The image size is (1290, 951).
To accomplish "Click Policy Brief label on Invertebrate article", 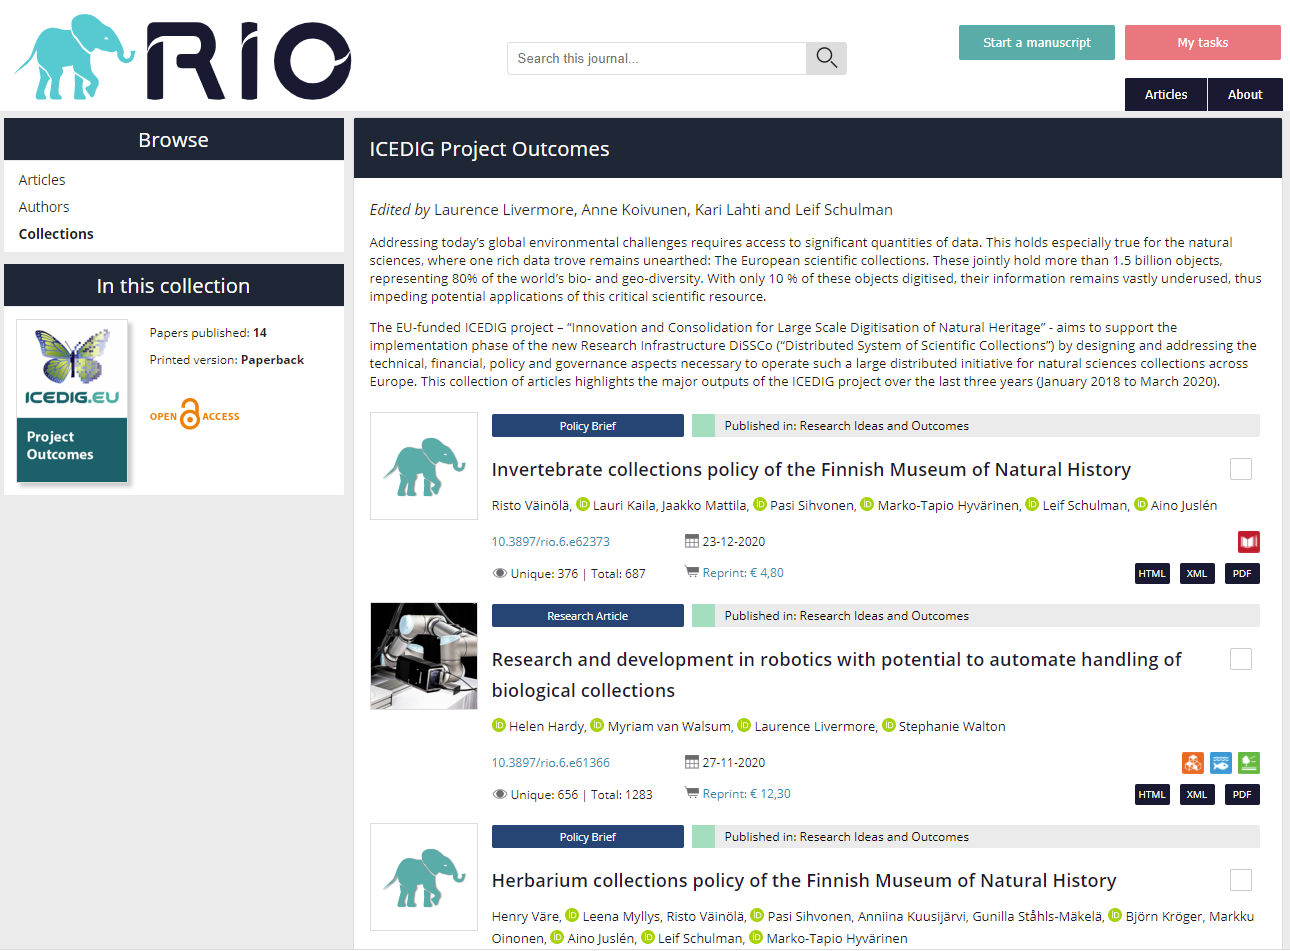I will click(588, 426).
